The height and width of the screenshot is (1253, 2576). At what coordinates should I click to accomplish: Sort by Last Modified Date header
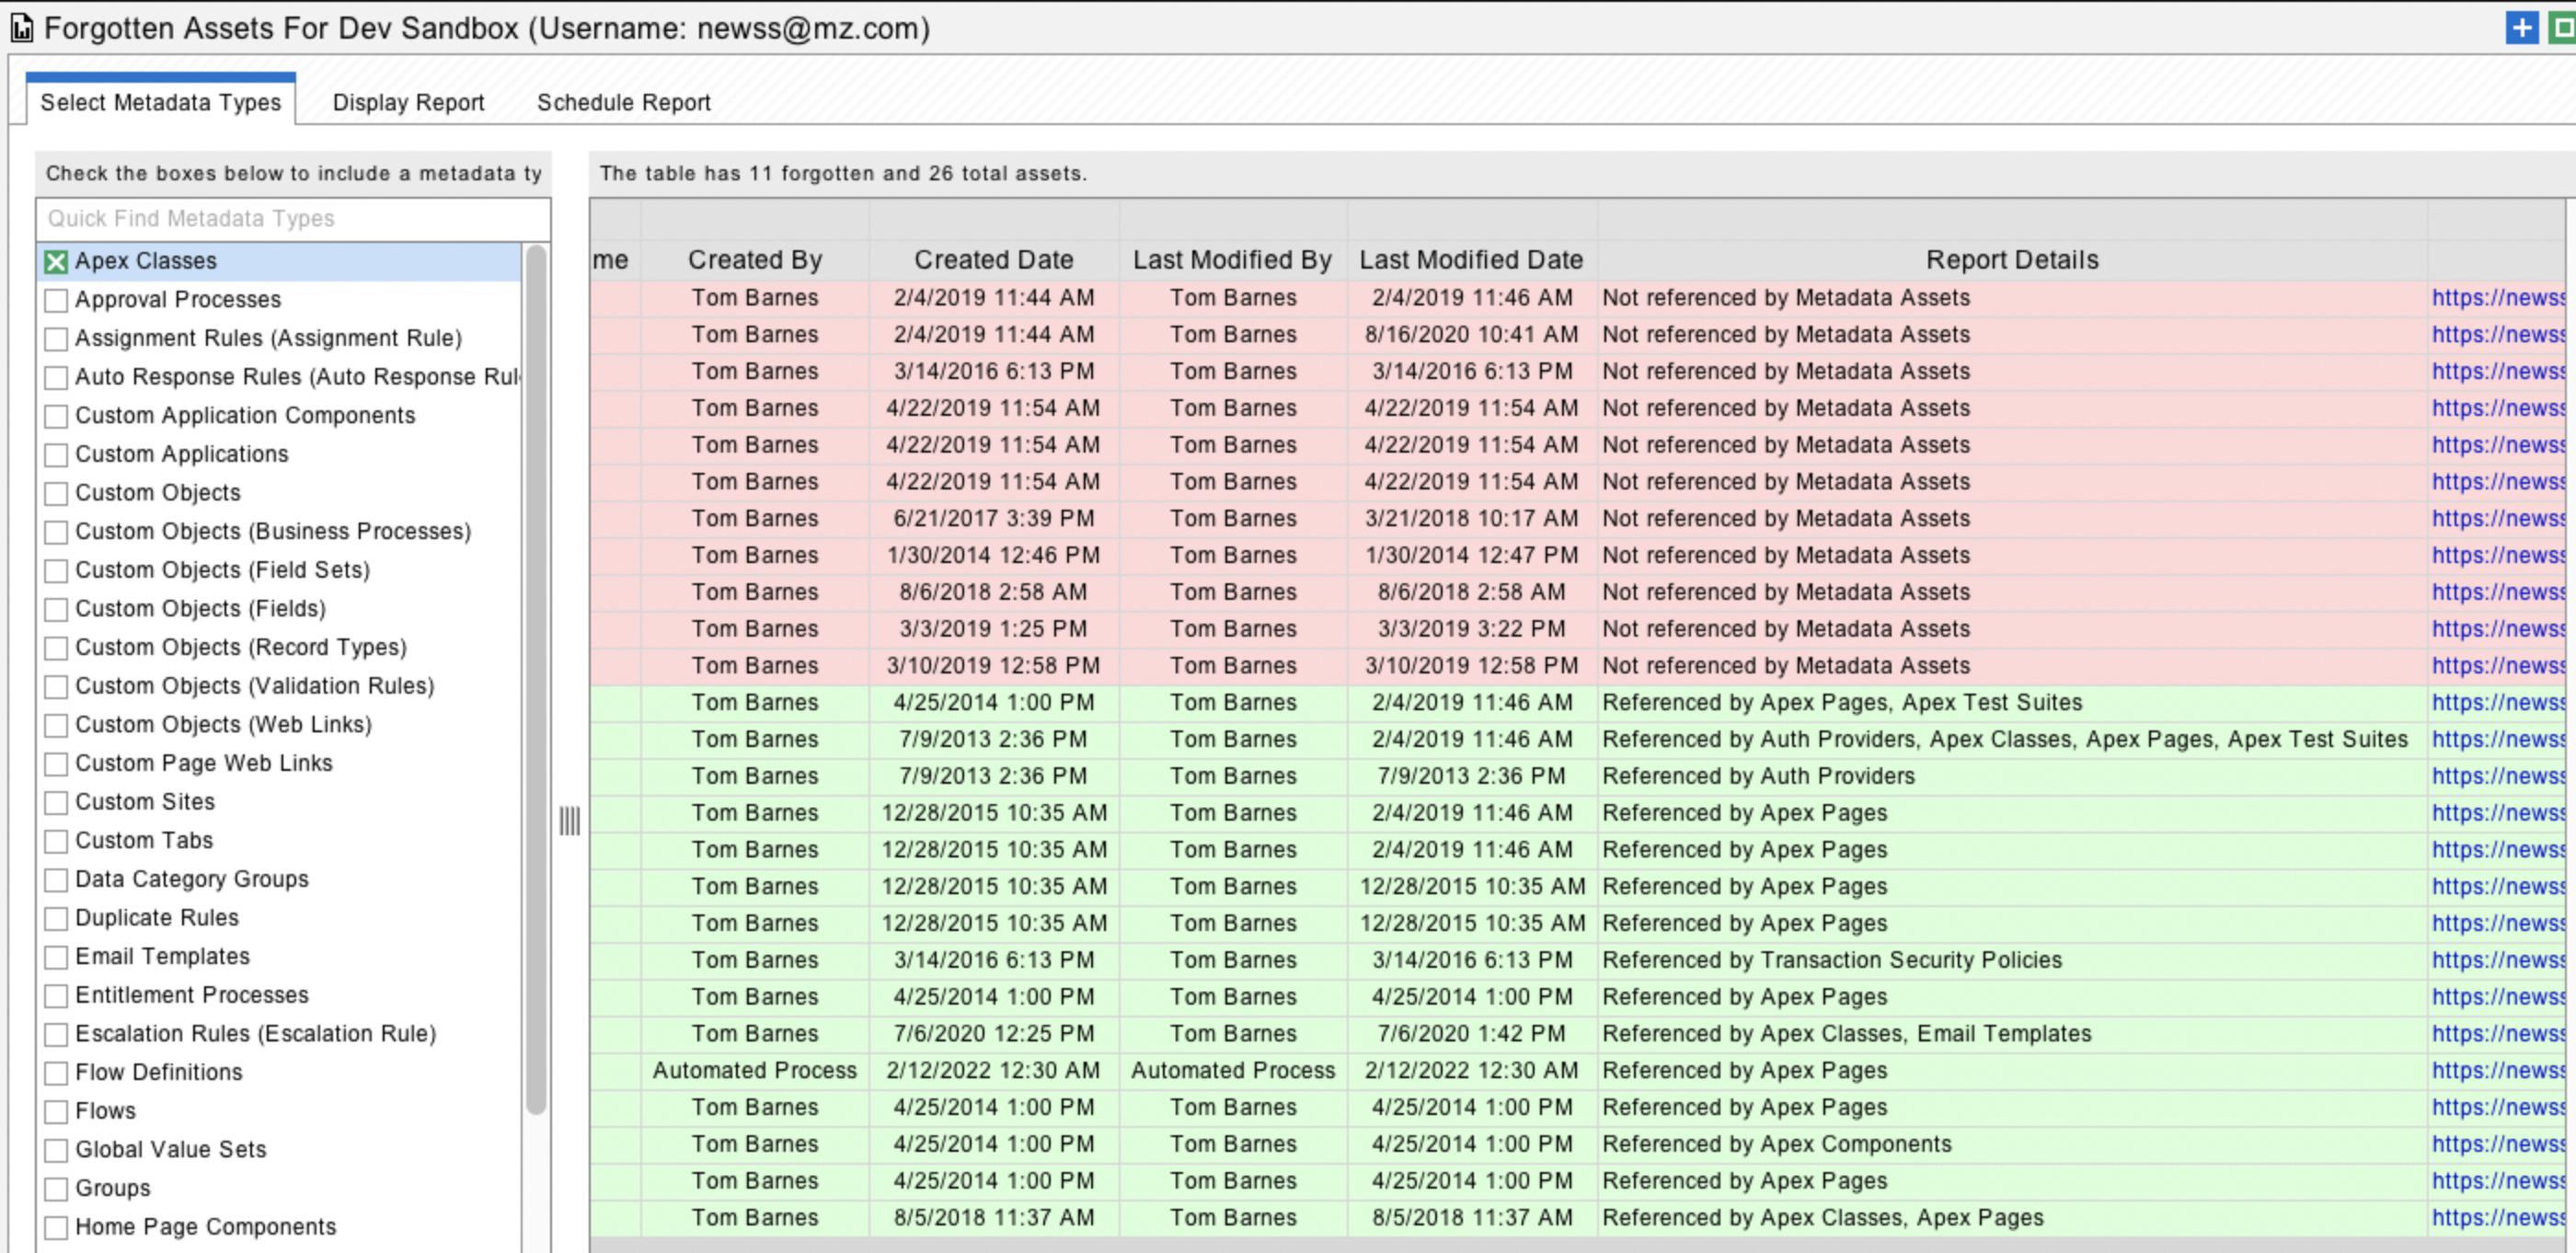point(1470,260)
